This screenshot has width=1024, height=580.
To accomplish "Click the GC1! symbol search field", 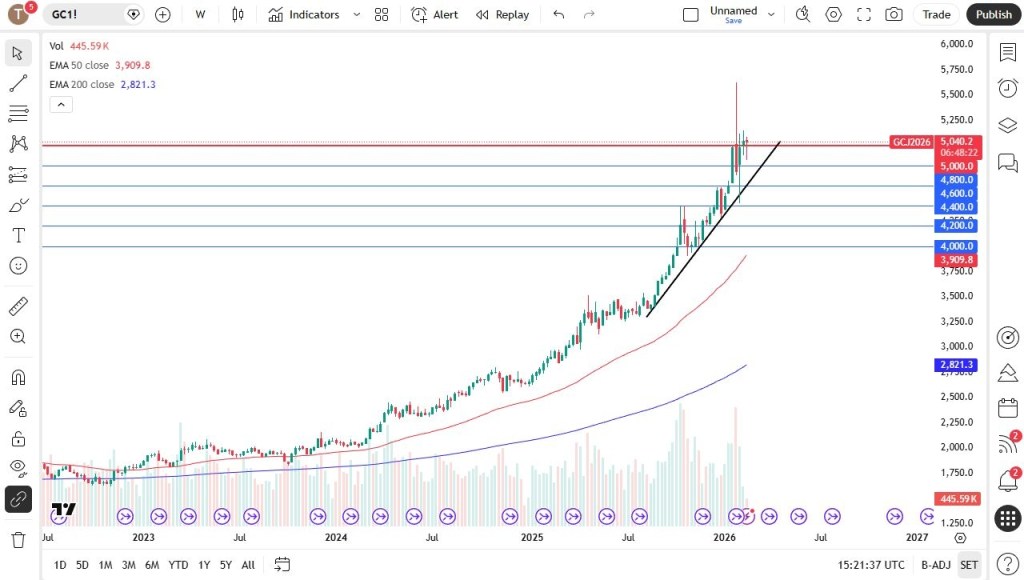I will click(x=85, y=14).
